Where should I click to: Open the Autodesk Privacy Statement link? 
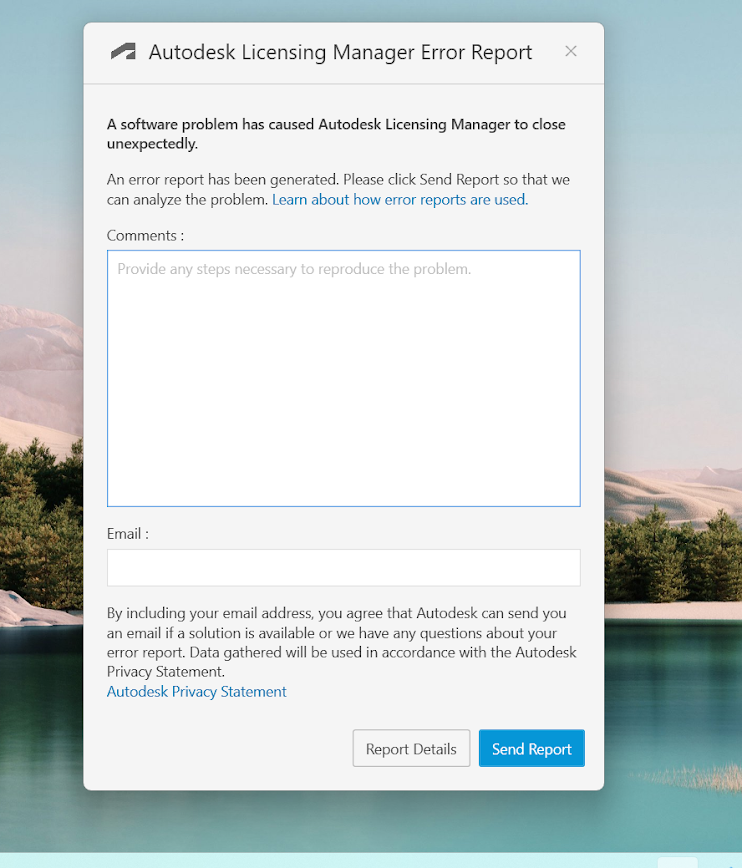pos(197,692)
